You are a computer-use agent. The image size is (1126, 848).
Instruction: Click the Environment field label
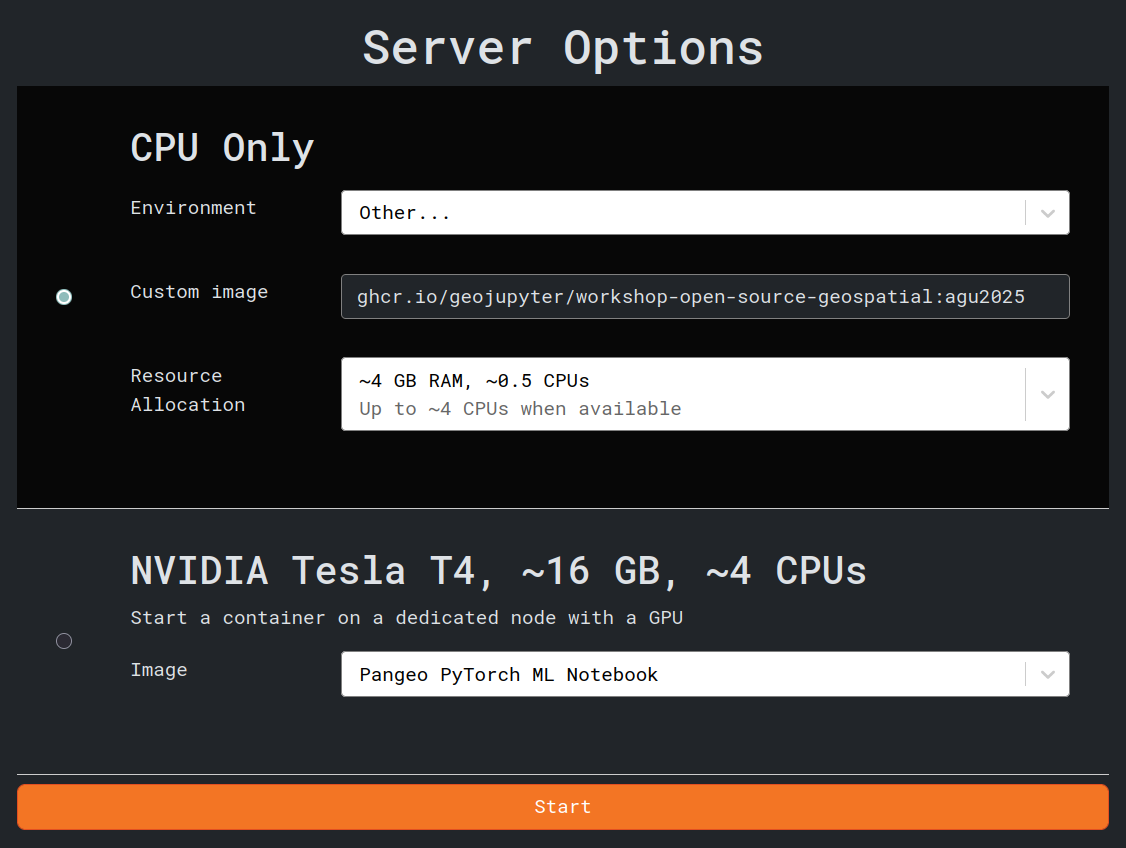coord(193,208)
